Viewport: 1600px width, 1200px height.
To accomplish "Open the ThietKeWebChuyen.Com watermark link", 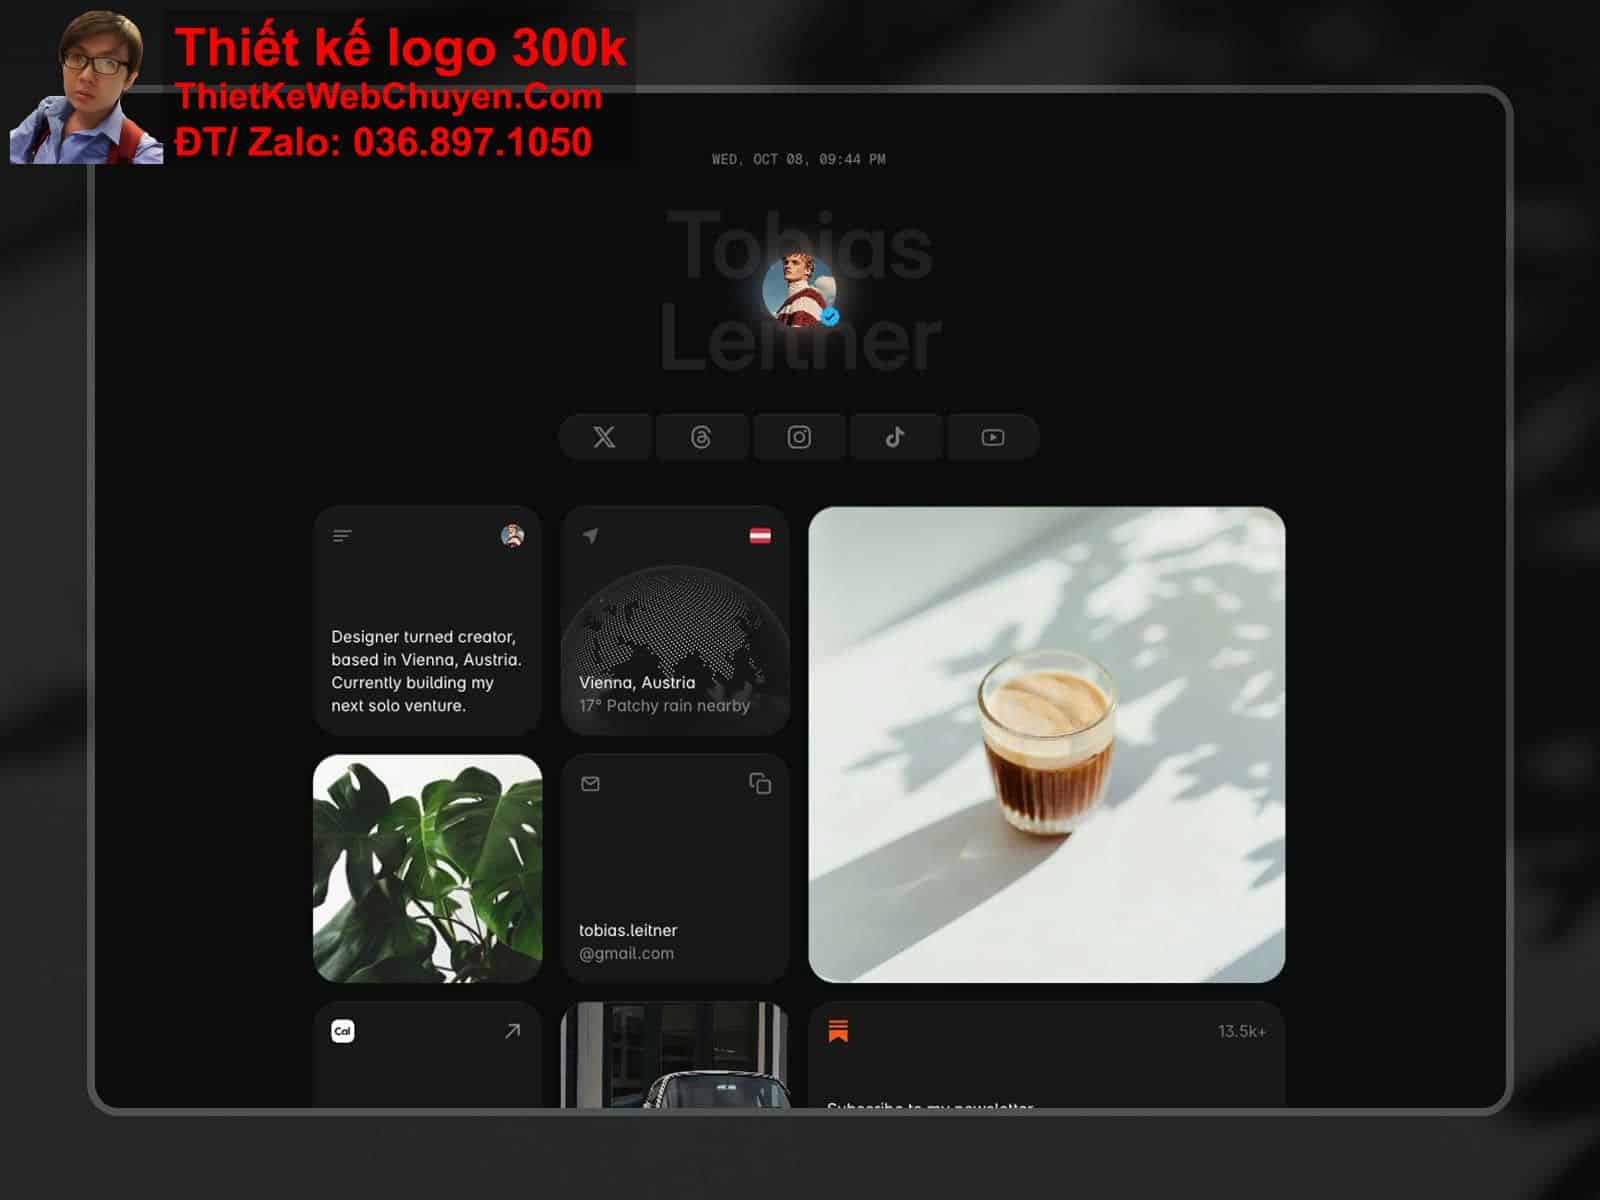I will pyautogui.click(x=388, y=97).
